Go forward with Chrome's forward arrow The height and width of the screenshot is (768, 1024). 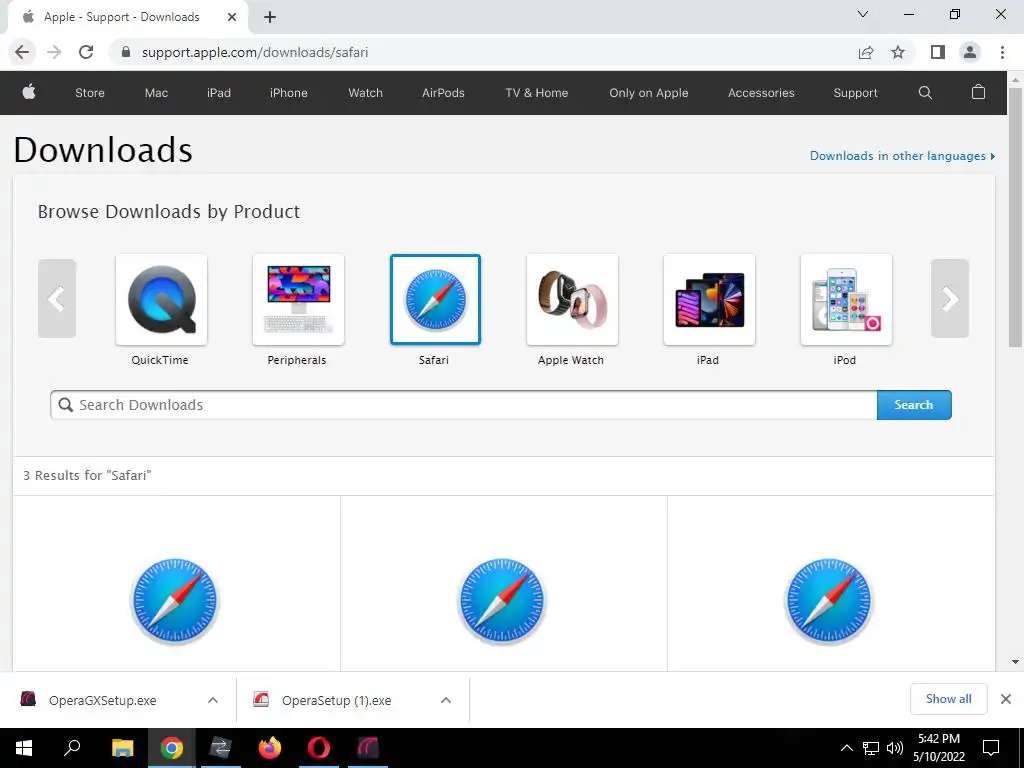click(x=54, y=52)
